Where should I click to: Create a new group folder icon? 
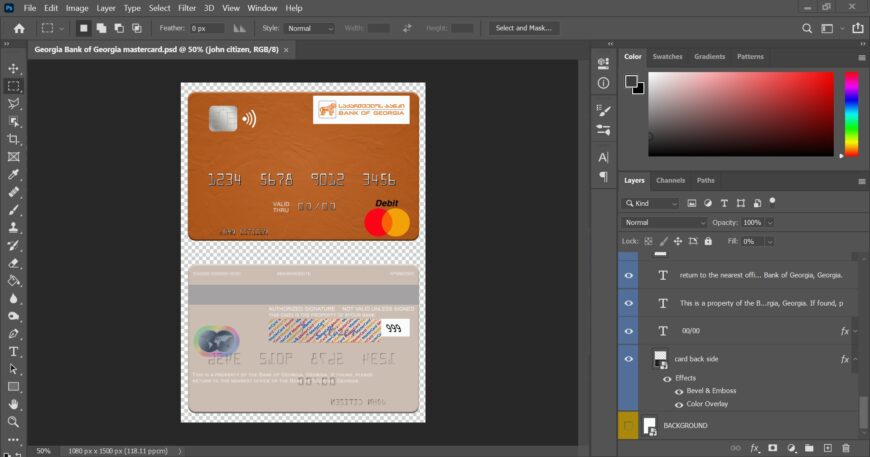[809, 448]
